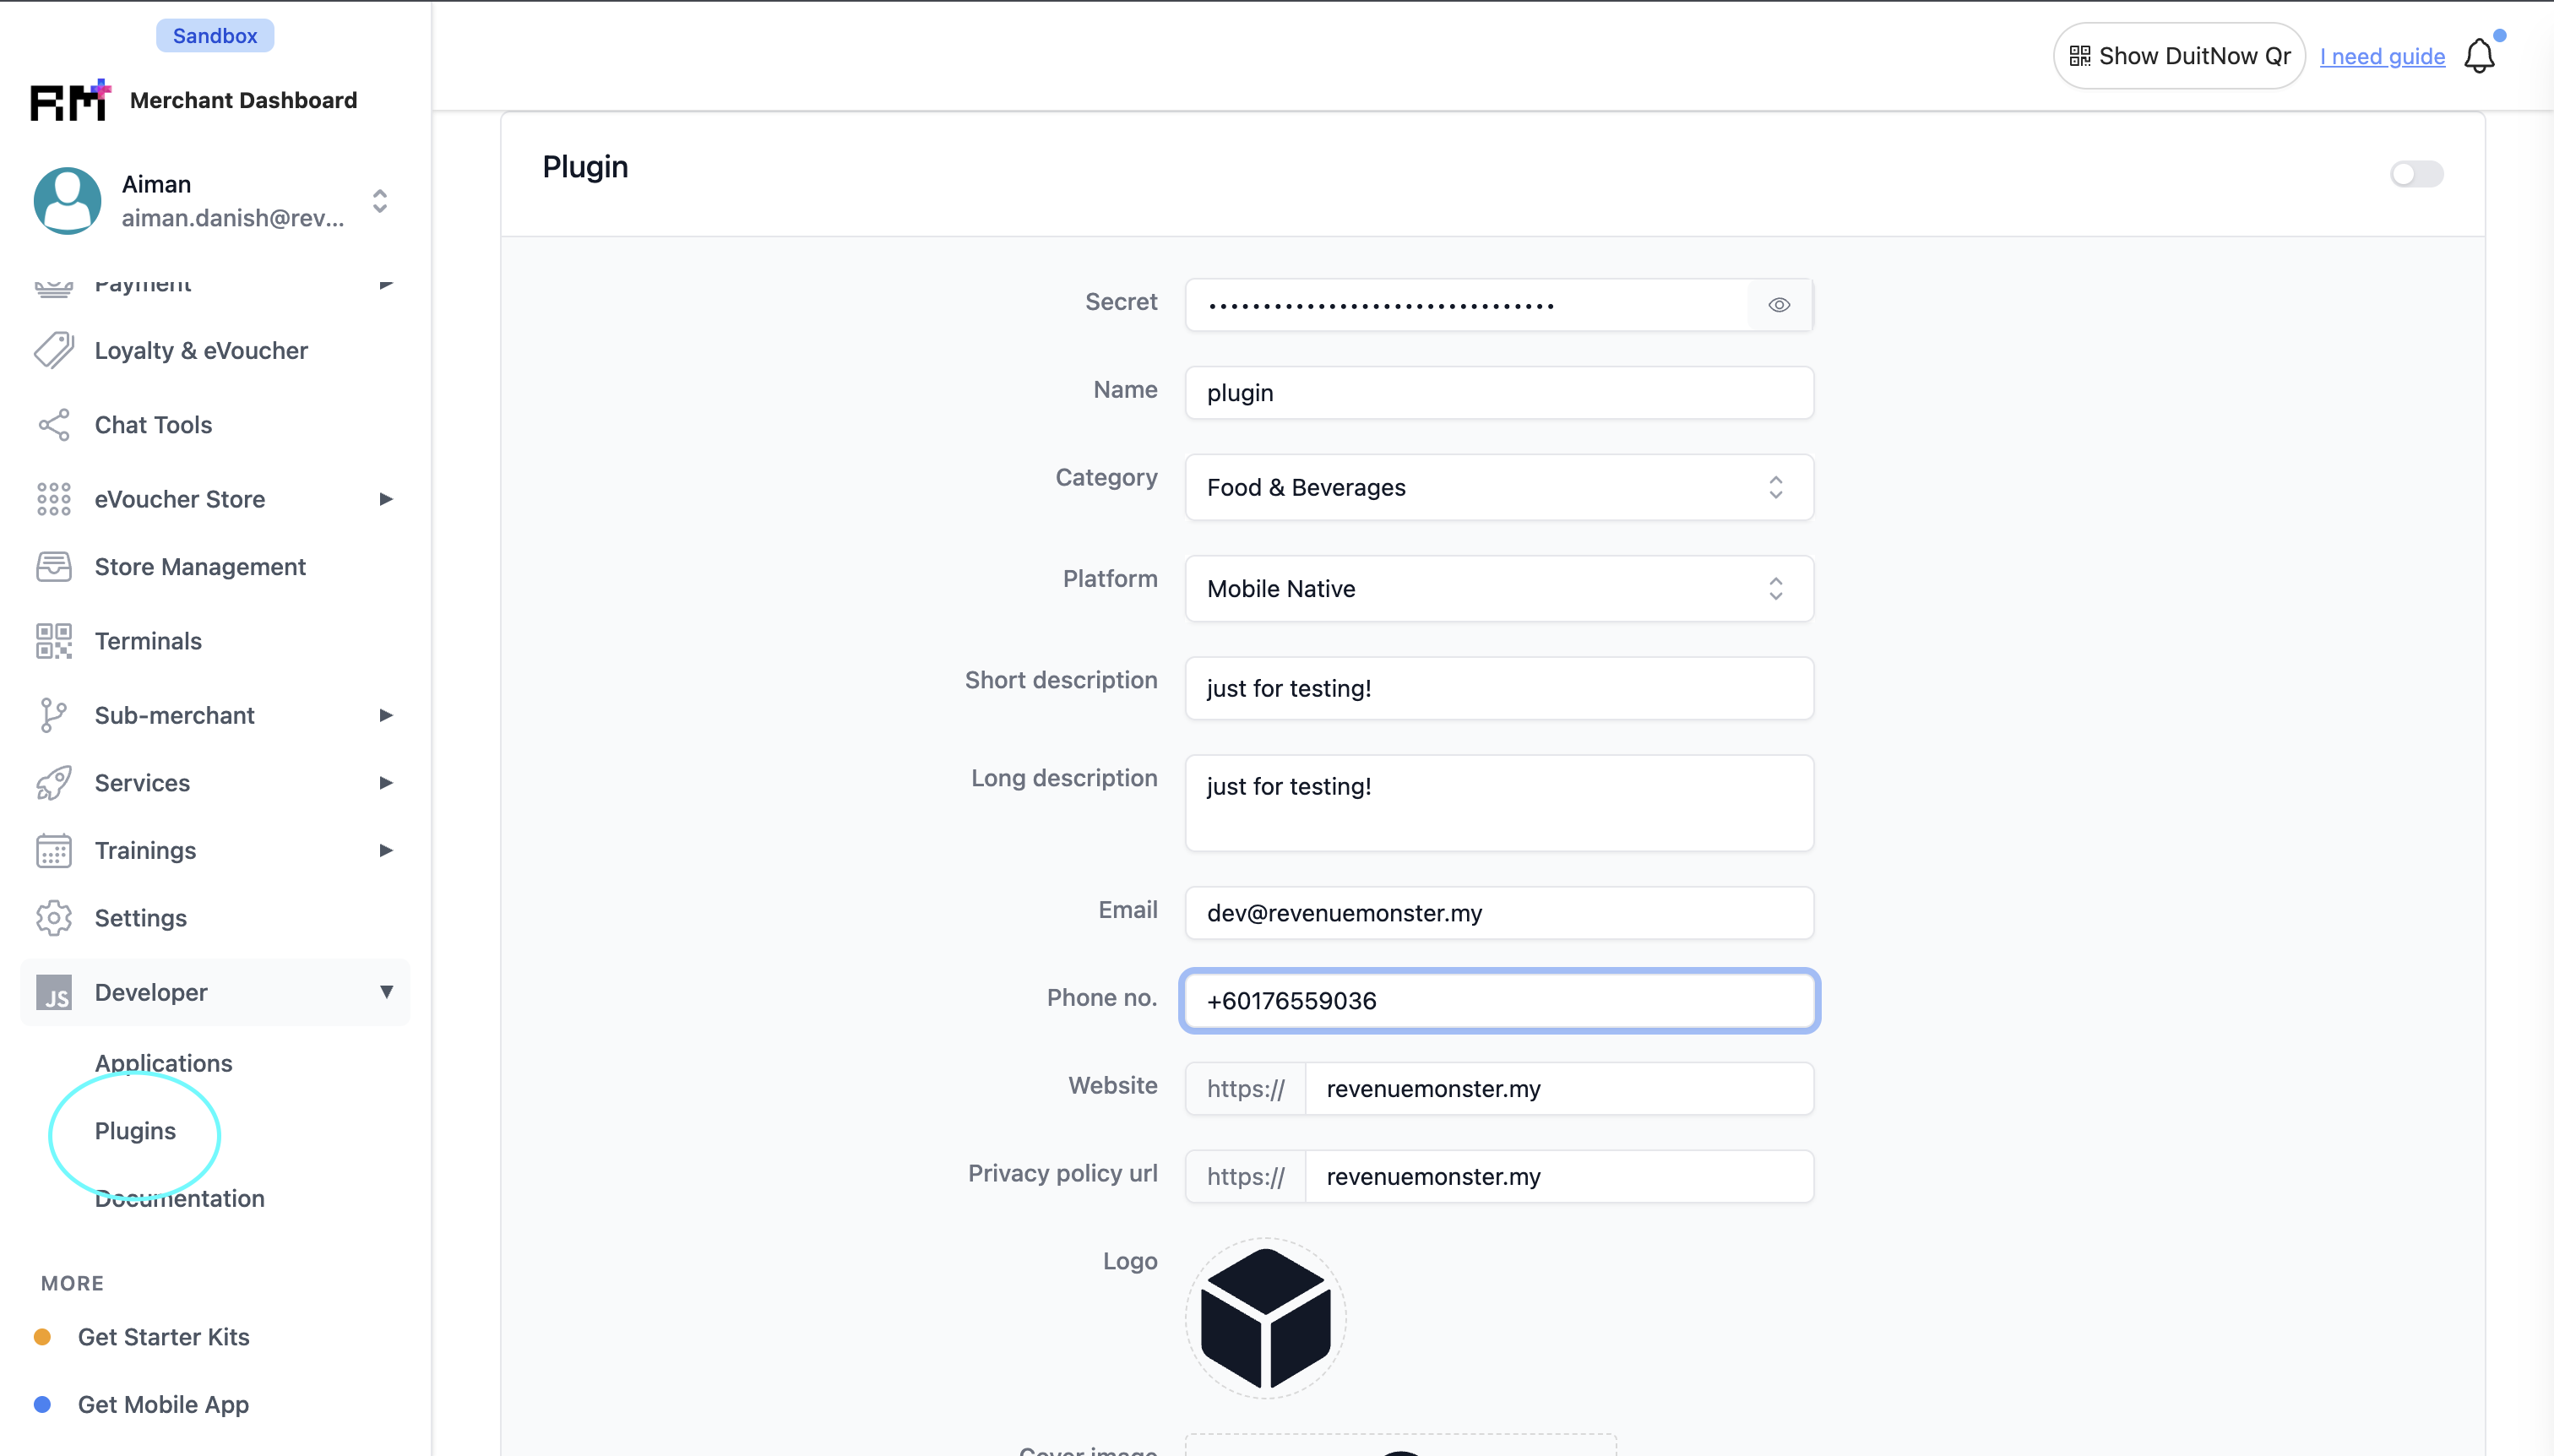The width and height of the screenshot is (2554, 1456).
Task: Click the RM Merchant Dashboard logo
Action: pyautogui.click(x=70, y=100)
